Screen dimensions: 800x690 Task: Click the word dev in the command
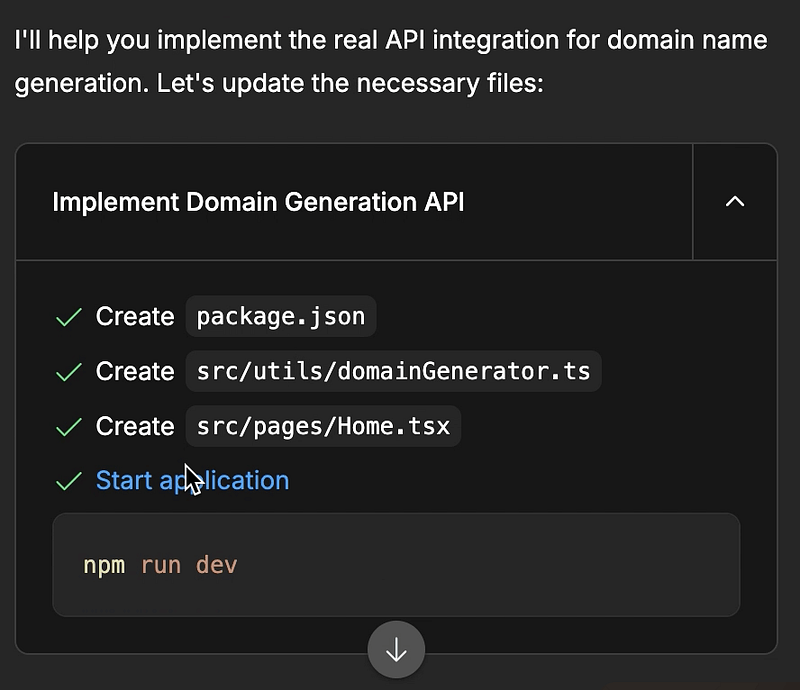(x=216, y=565)
